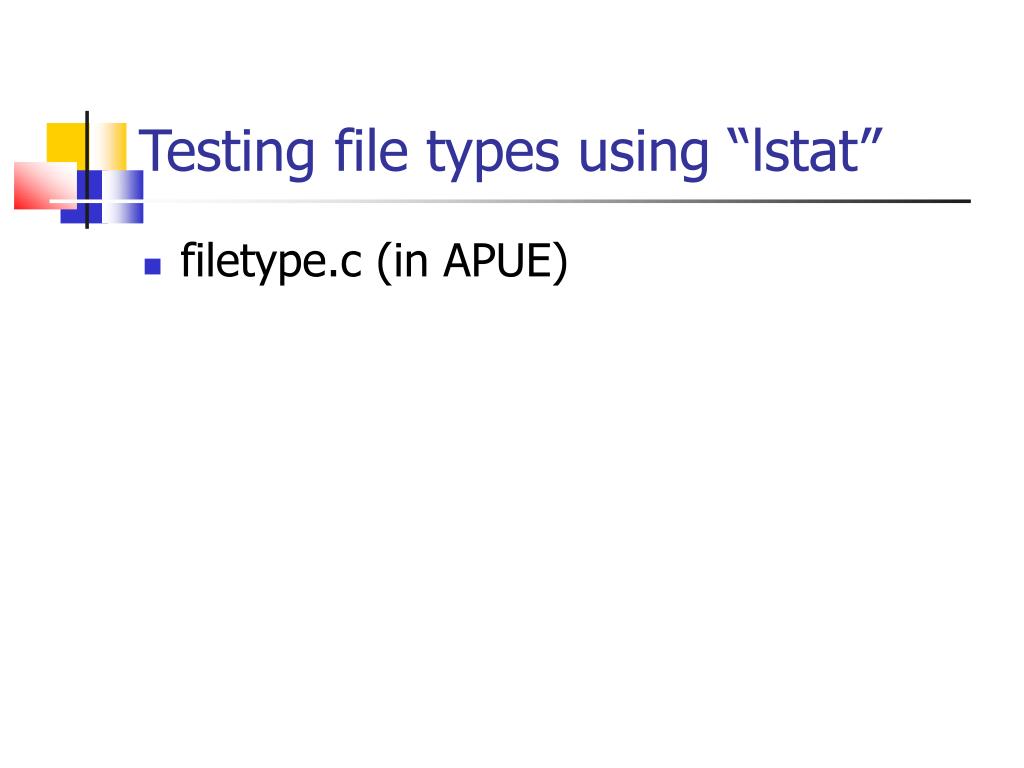Select the word "using" in the title
This screenshot has width=1024, height=768.
tap(643, 155)
